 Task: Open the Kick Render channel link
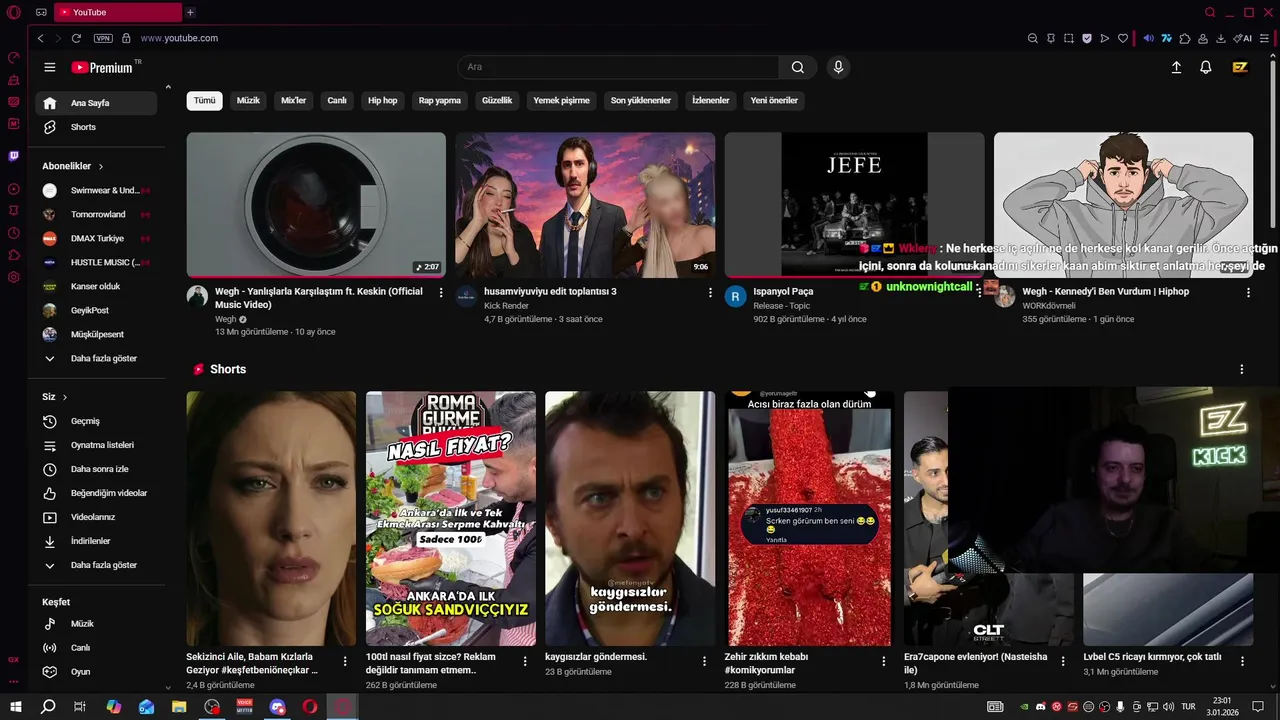506,306
